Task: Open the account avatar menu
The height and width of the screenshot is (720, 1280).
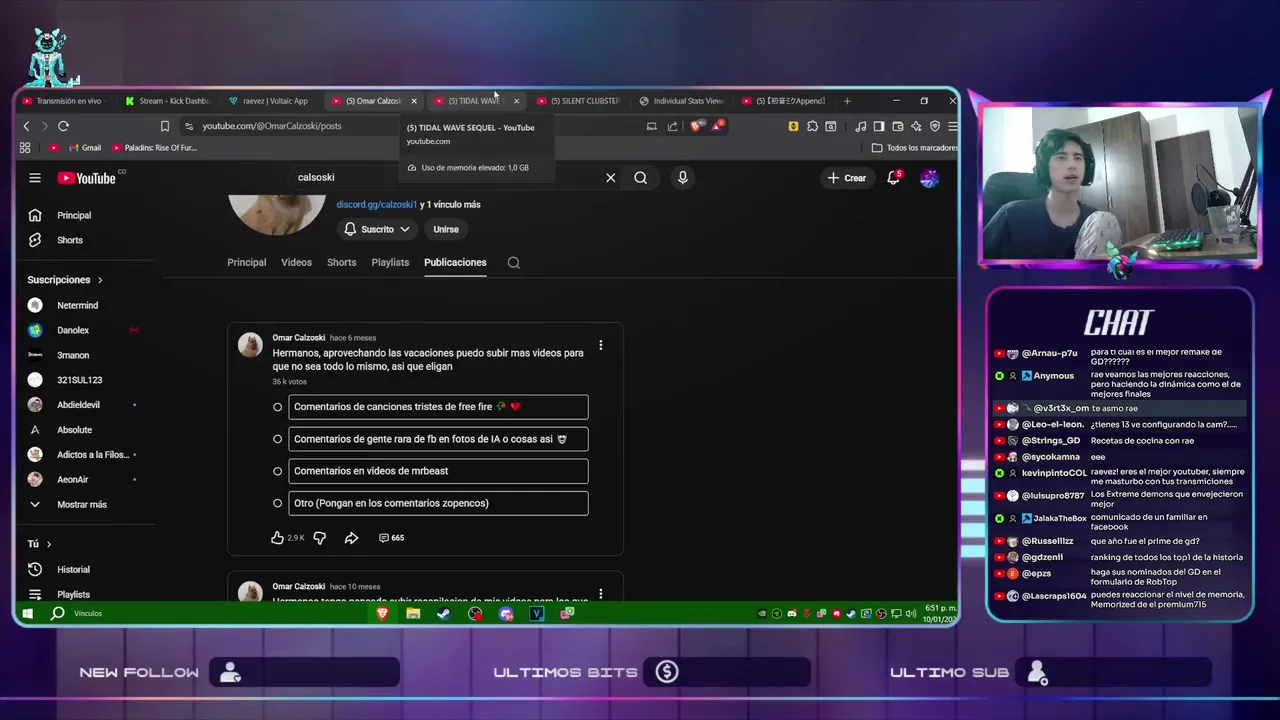Action: point(929,178)
